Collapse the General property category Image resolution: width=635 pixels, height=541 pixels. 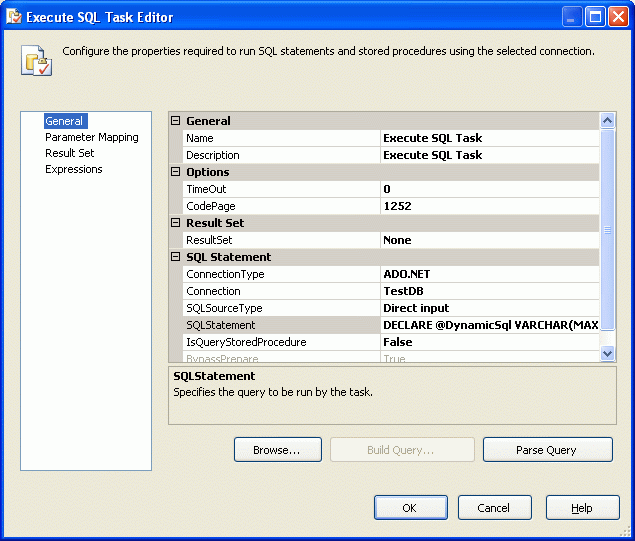click(x=175, y=121)
